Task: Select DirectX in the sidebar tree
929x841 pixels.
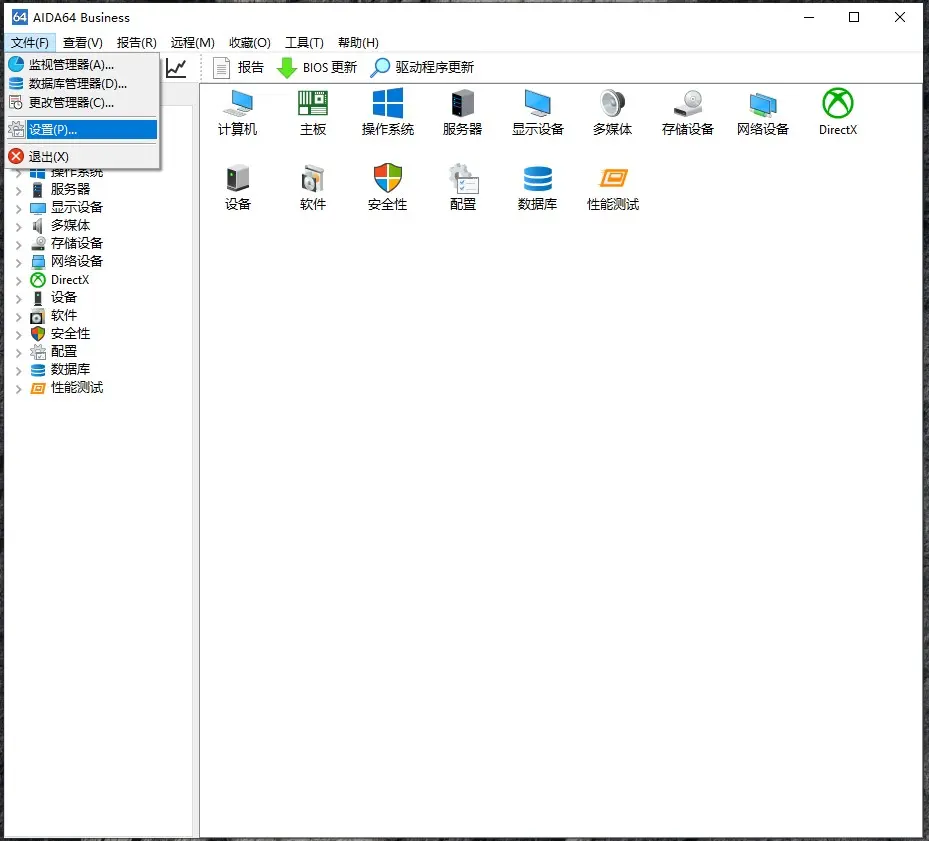Action: 70,280
